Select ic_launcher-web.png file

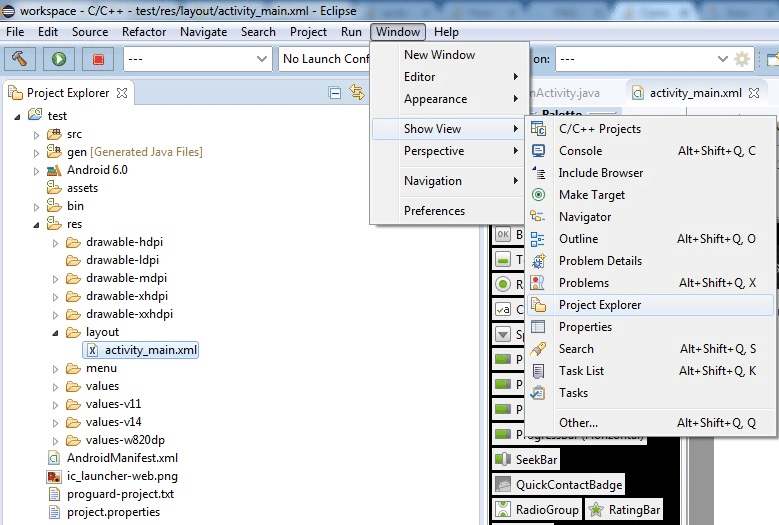coord(112,476)
